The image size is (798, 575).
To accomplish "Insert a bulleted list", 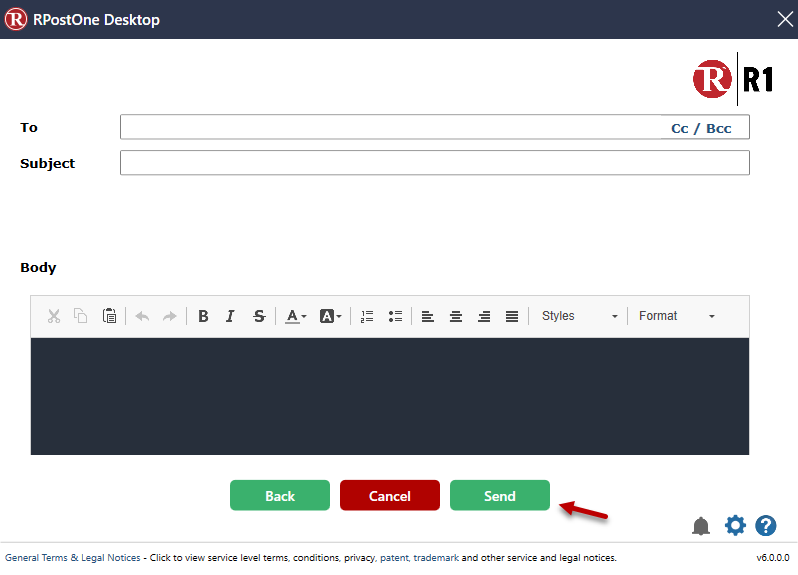I will tap(395, 317).
